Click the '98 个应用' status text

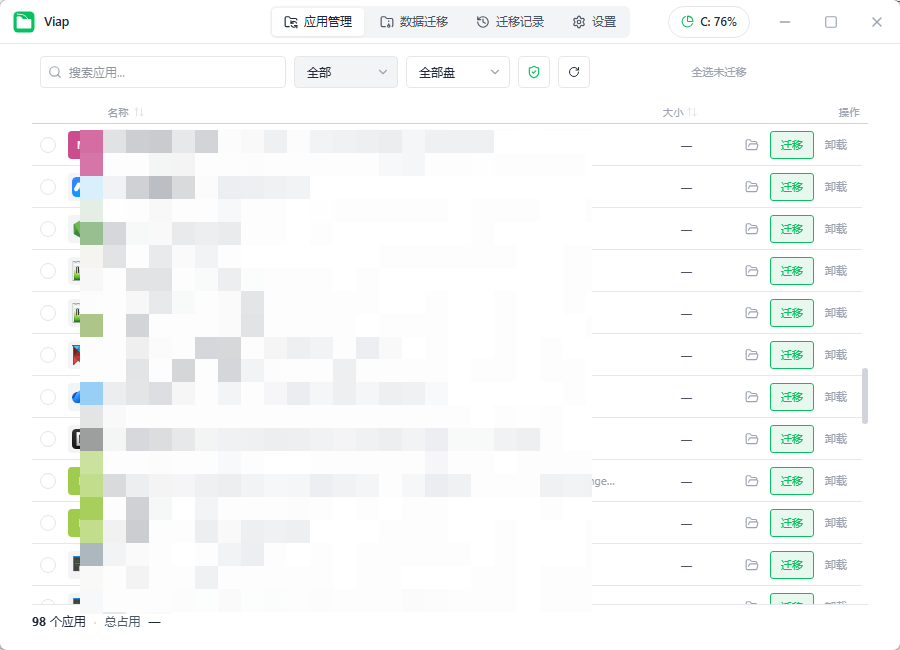tap(59, 622)
